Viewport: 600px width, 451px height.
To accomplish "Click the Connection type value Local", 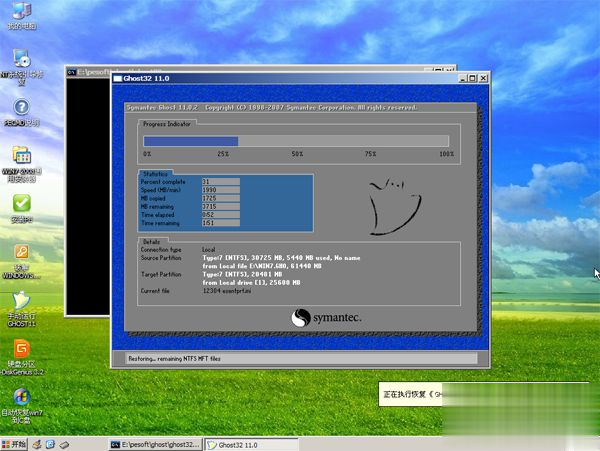I will coord(209,249).
